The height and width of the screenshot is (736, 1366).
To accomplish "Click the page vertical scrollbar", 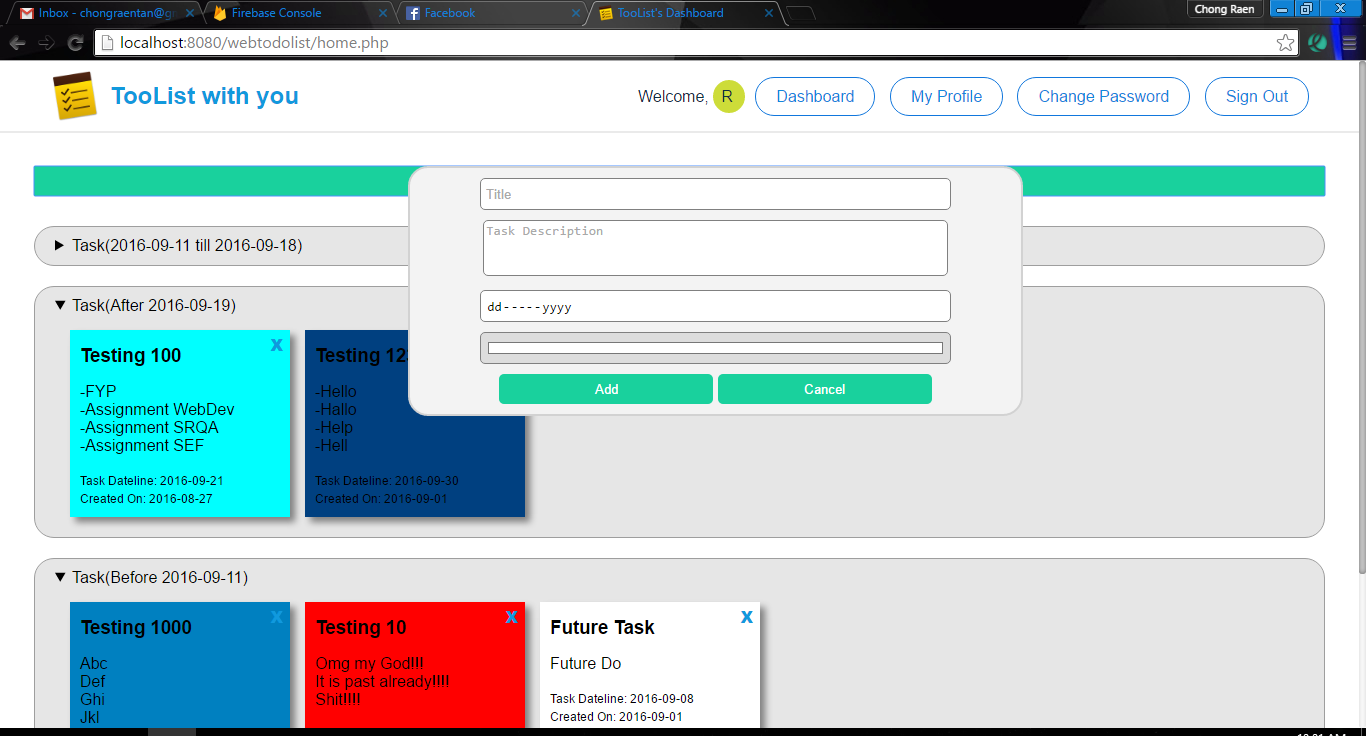I will pos(1360,318).
